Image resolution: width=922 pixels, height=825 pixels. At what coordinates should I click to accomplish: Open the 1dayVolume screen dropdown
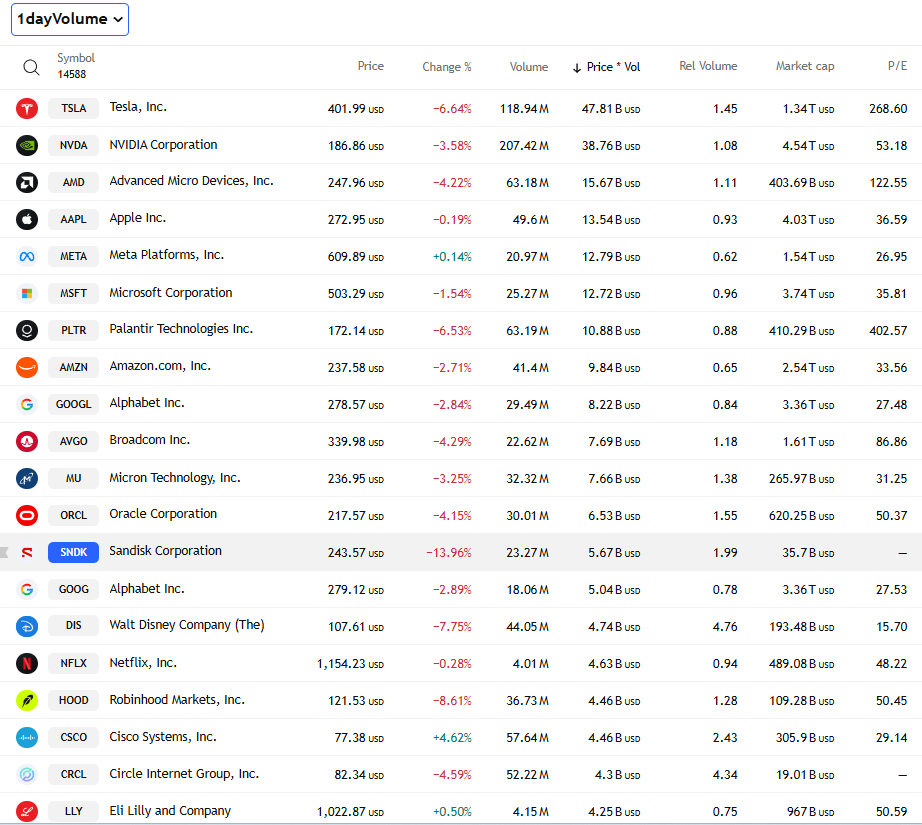(x=70, y=19)
